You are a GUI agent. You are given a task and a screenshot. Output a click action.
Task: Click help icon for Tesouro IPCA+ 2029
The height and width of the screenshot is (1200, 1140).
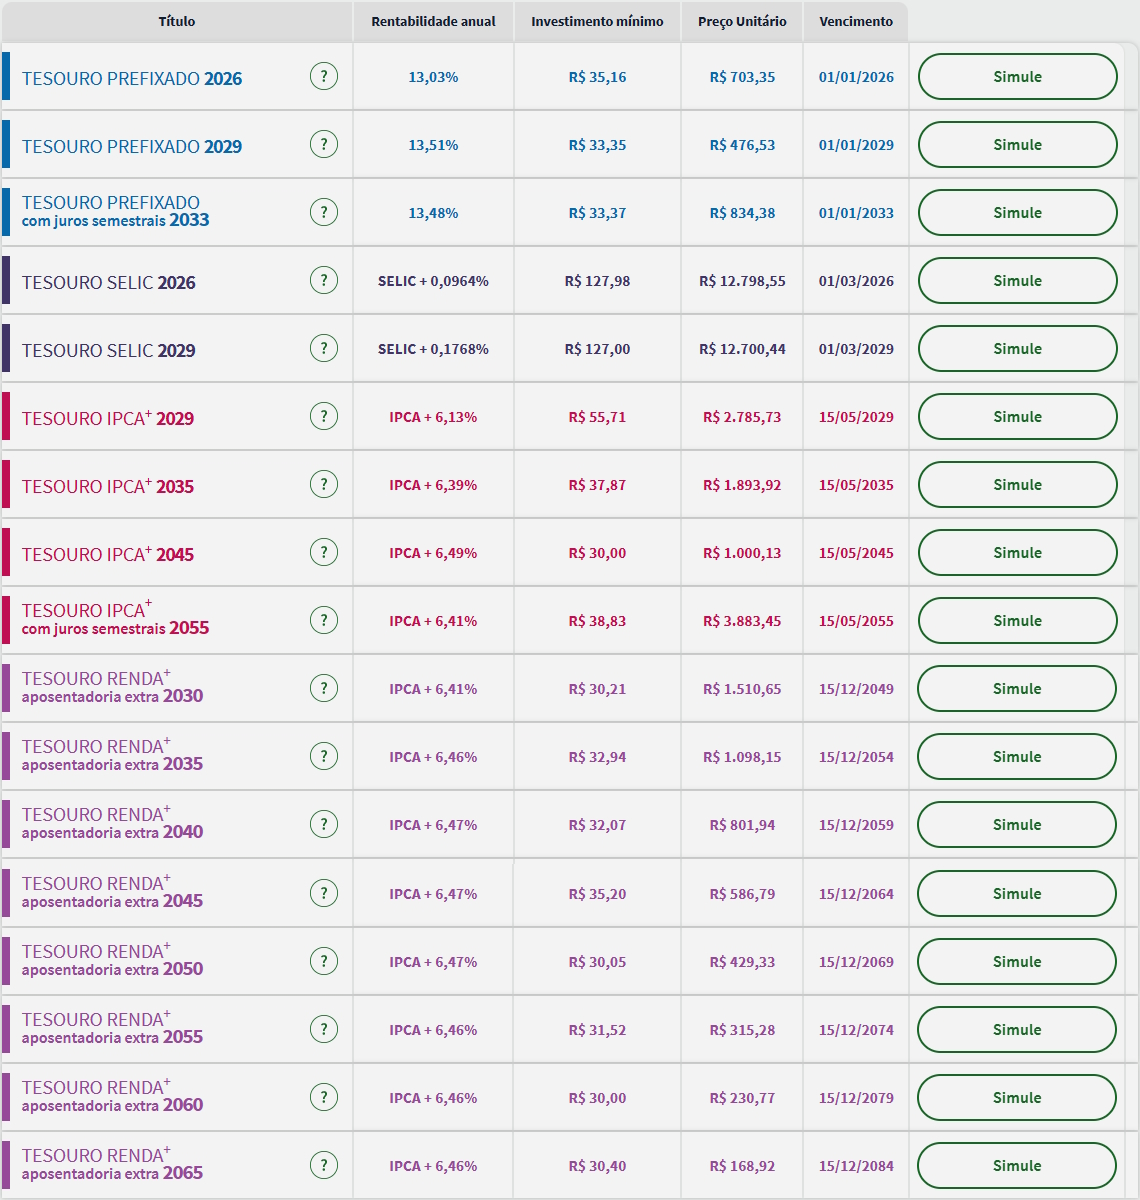tap(324, 416)
